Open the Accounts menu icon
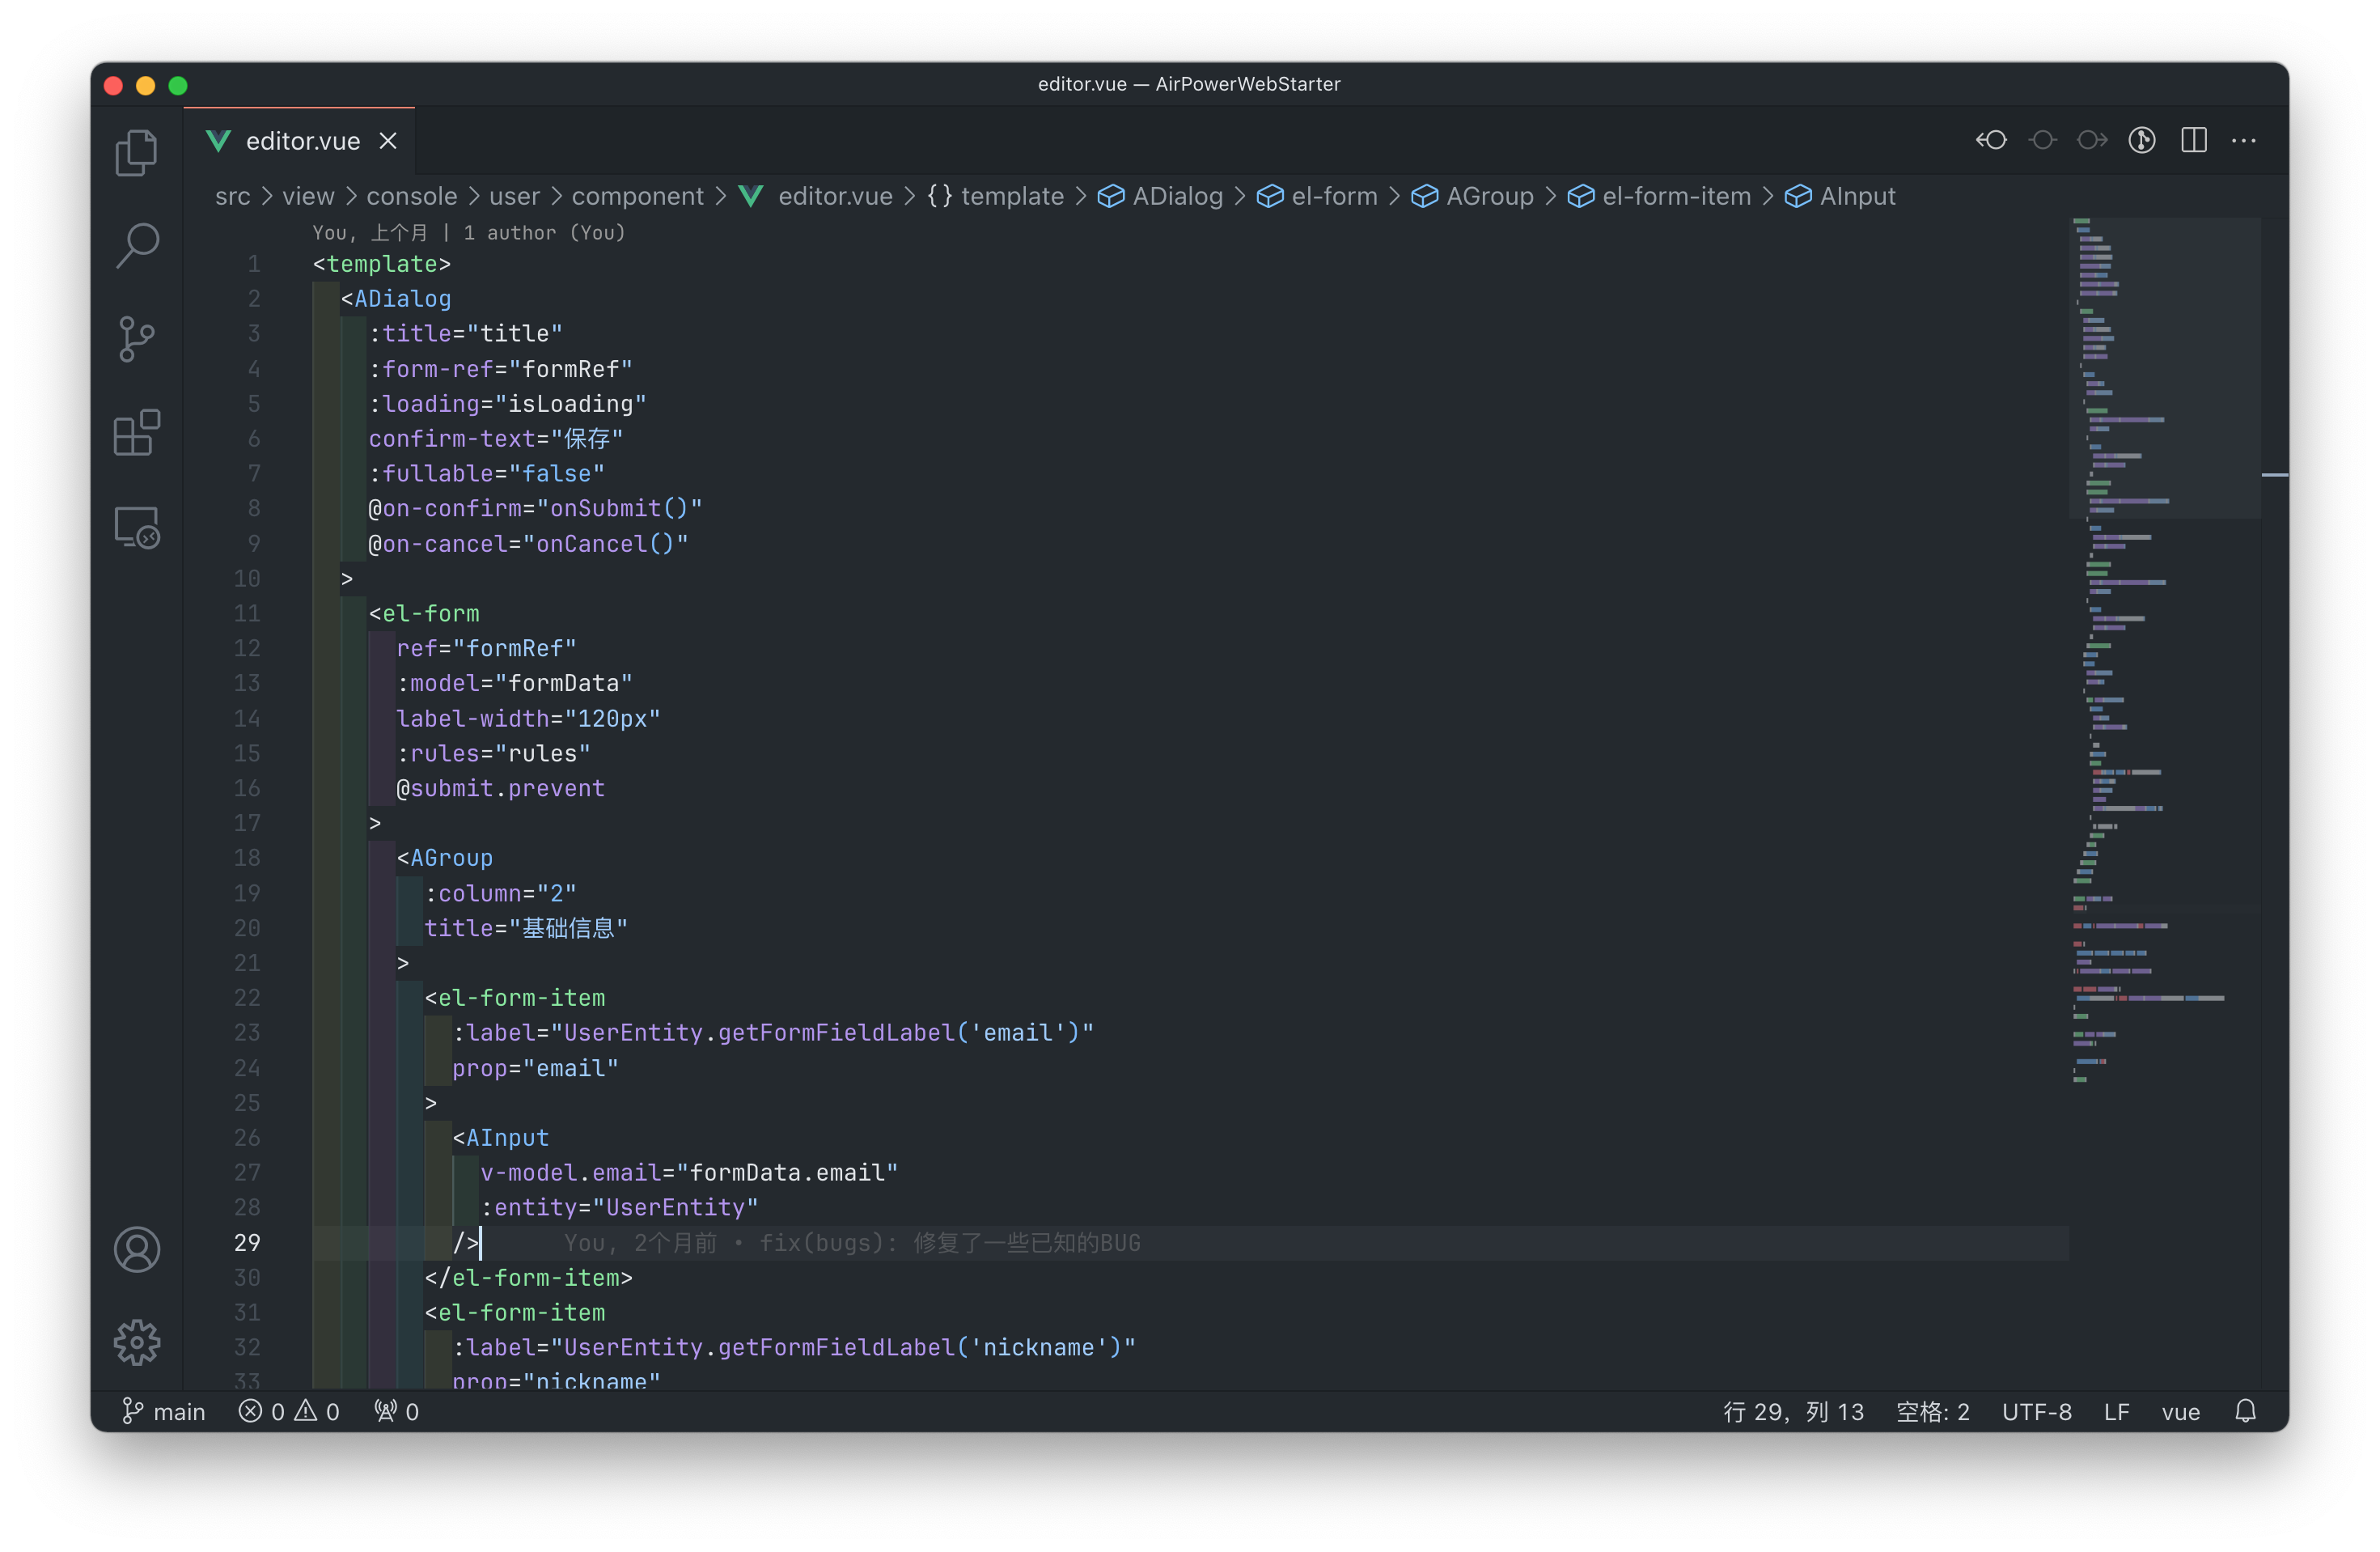This screenshot has width=2380, height=1552. (137, 1249)
